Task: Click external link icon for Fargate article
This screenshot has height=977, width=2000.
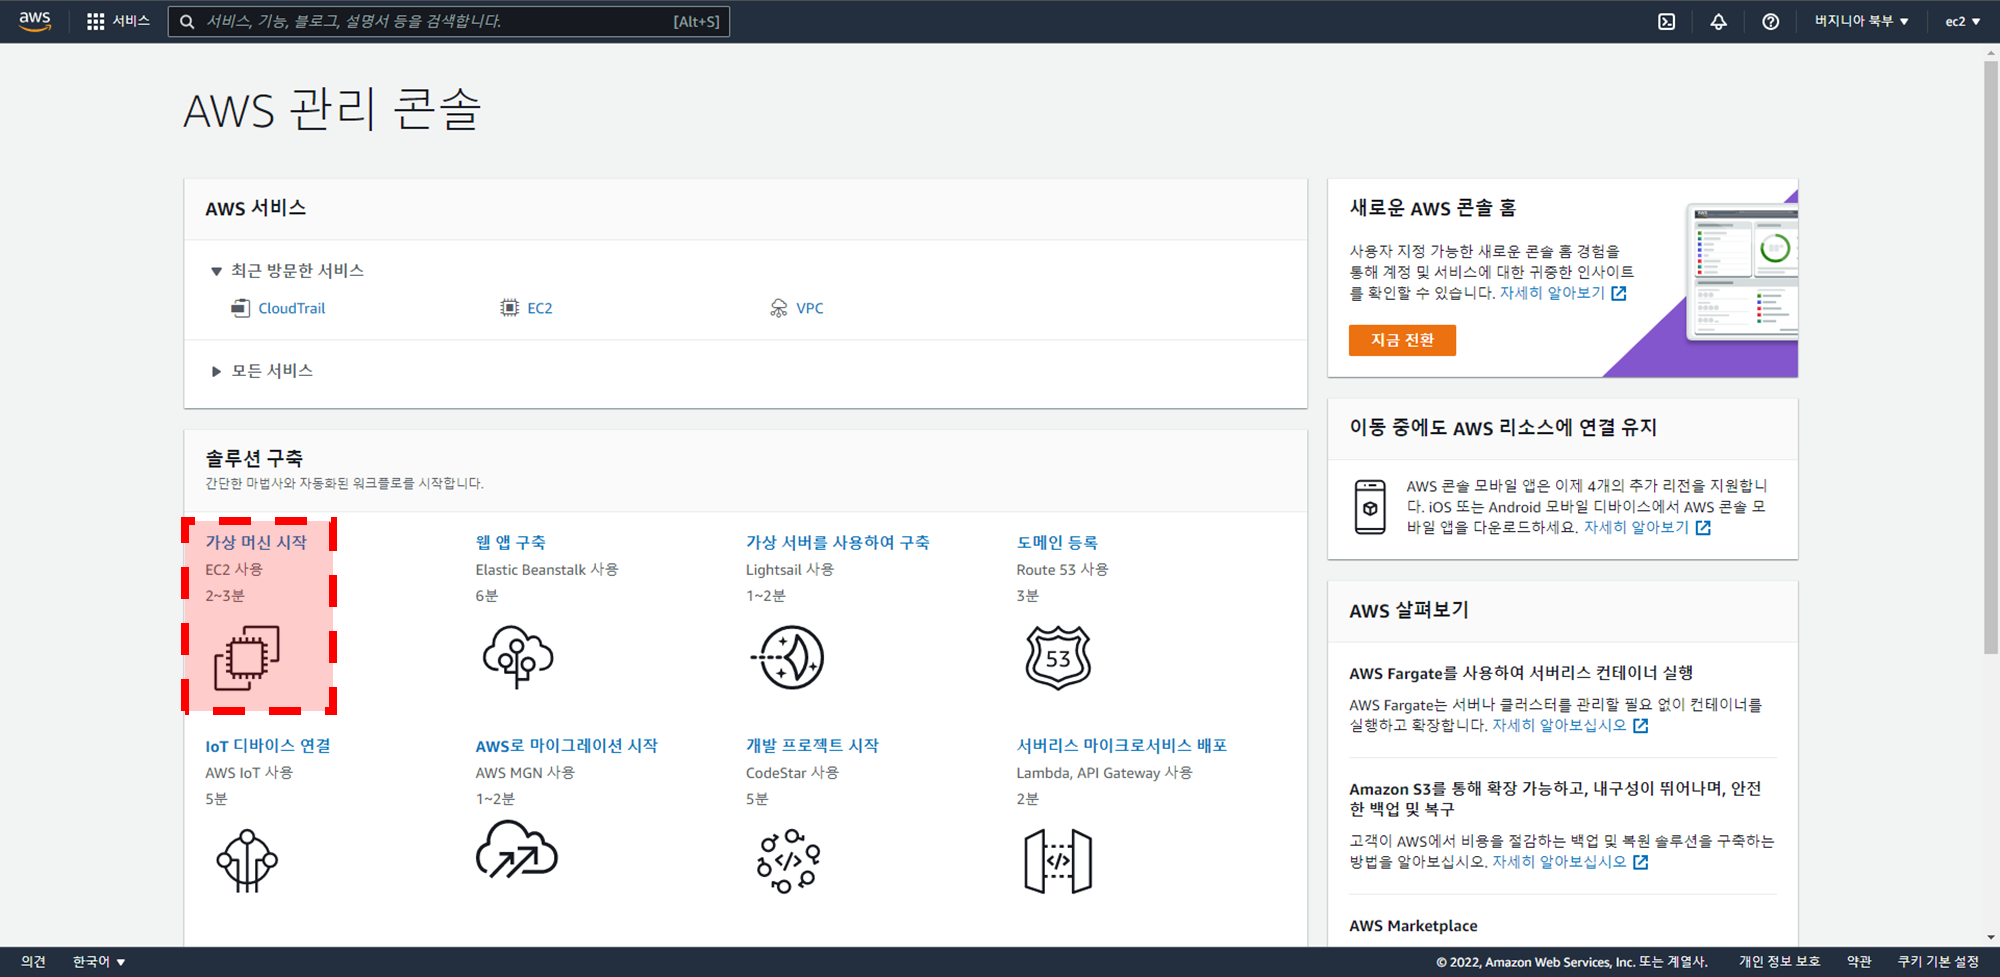Action: tap(1641, 725)
